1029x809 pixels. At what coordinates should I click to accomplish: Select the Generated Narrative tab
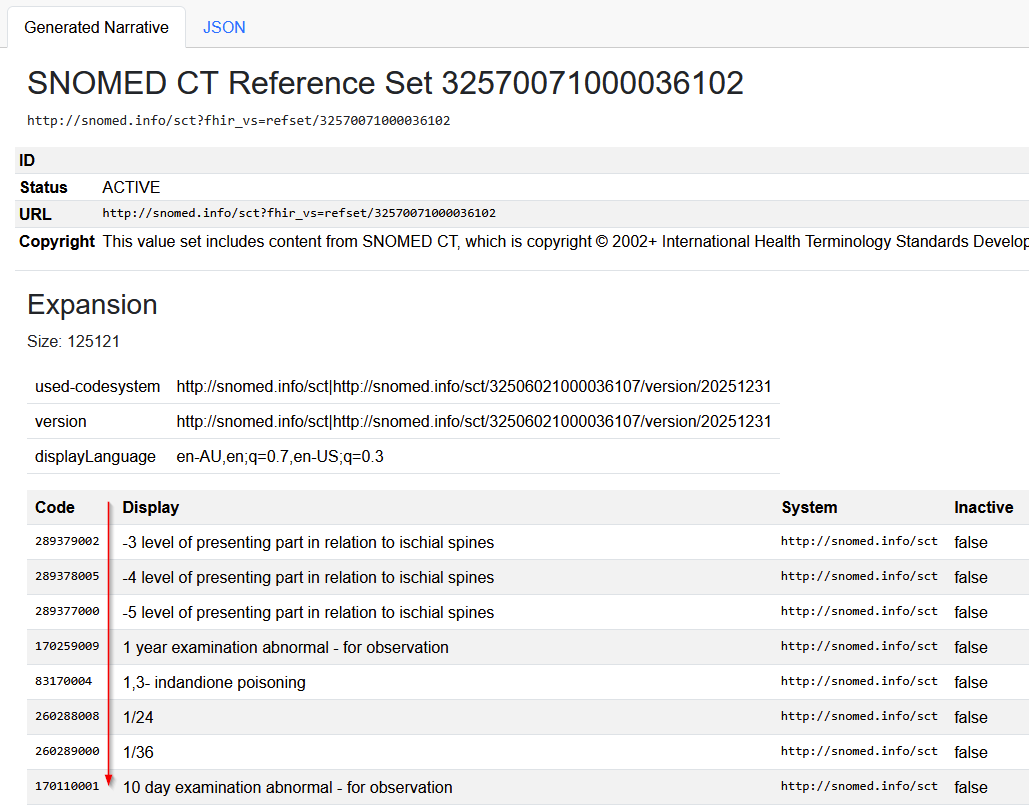tap(96, 28)
